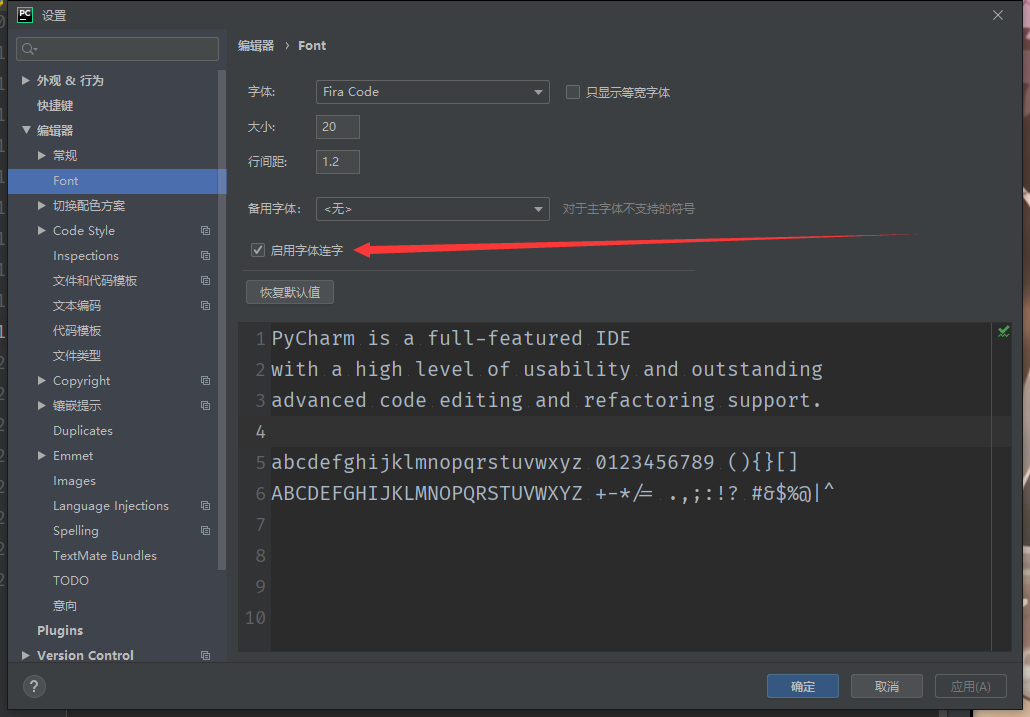This screenshot has height=717, width=1030.
Task: Uncheck 启用字体连字 checkbox
Action: coord(258,250)
